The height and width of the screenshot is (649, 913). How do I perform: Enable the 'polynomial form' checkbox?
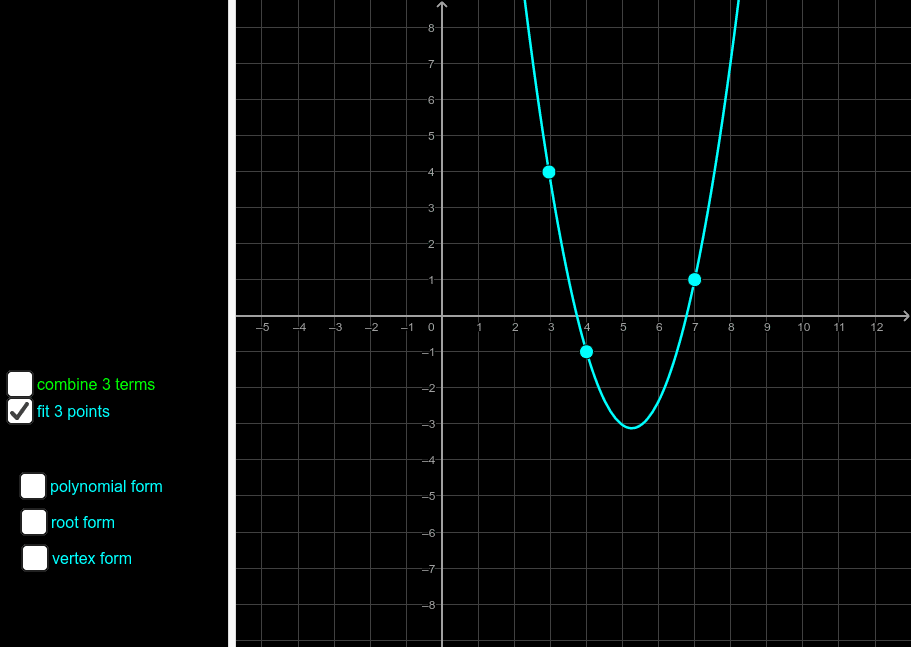pyautogui.click(x=33, y=486)
